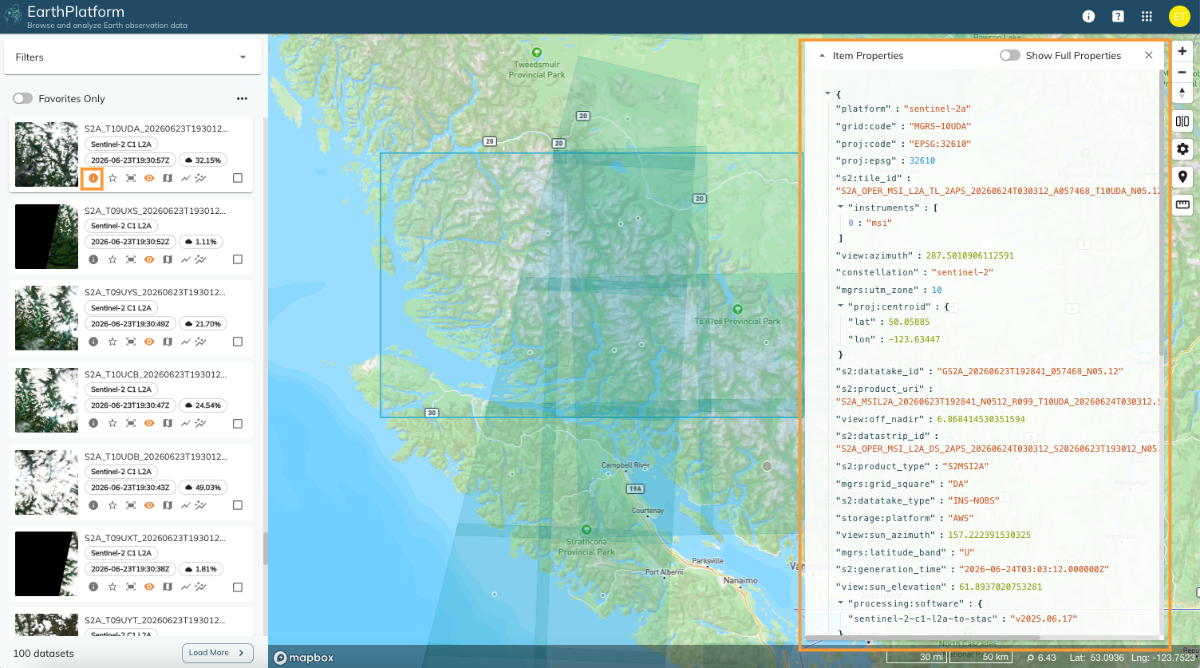This screenshot has height=668, width=1200.
Task: Click the S2A_T09UYS dataset thumbnail
Action: (x=46, y=318)
